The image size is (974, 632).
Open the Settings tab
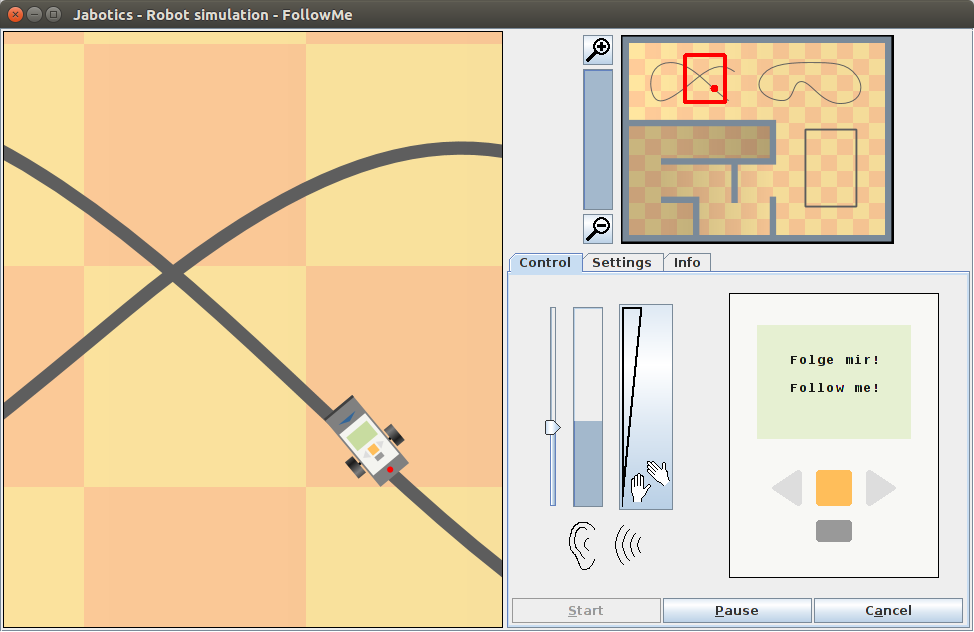tap(622, 262)
